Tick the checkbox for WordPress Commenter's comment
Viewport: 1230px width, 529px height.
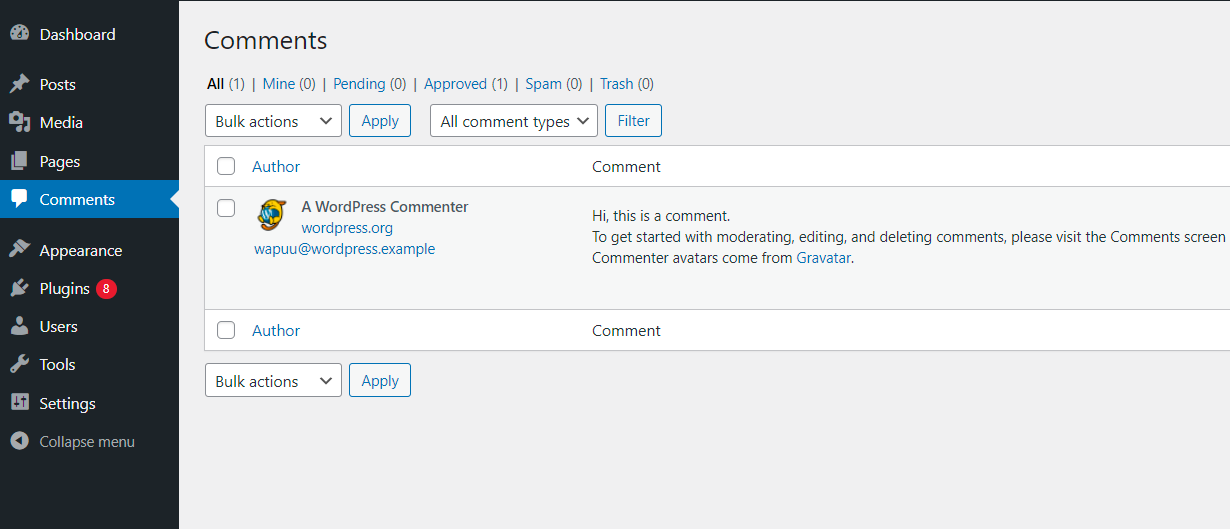(x=226, y=208)
